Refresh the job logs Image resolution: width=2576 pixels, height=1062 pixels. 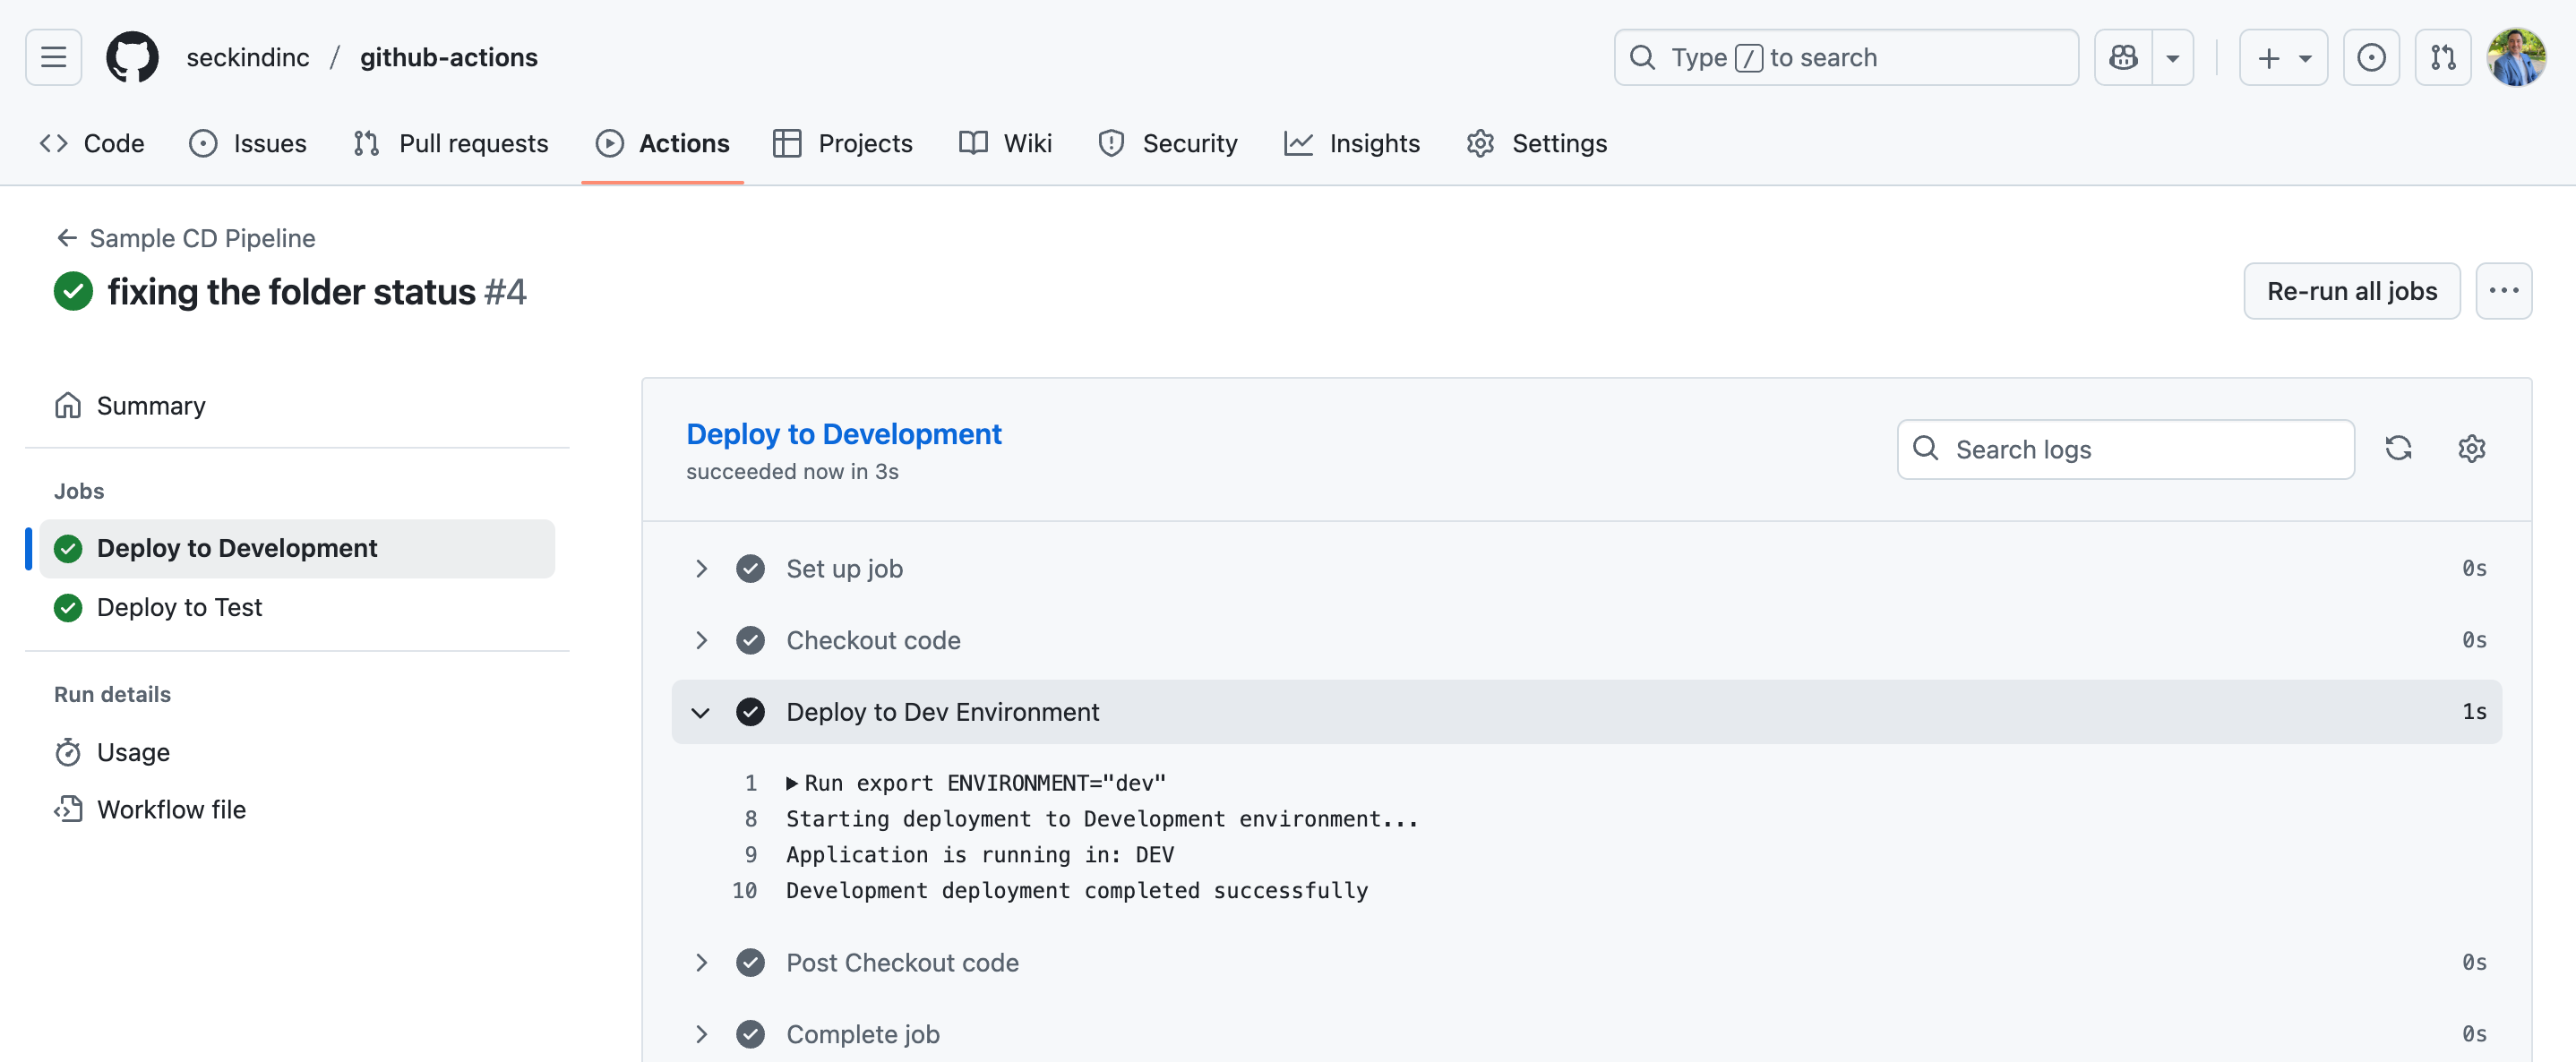pos(2398,448)
